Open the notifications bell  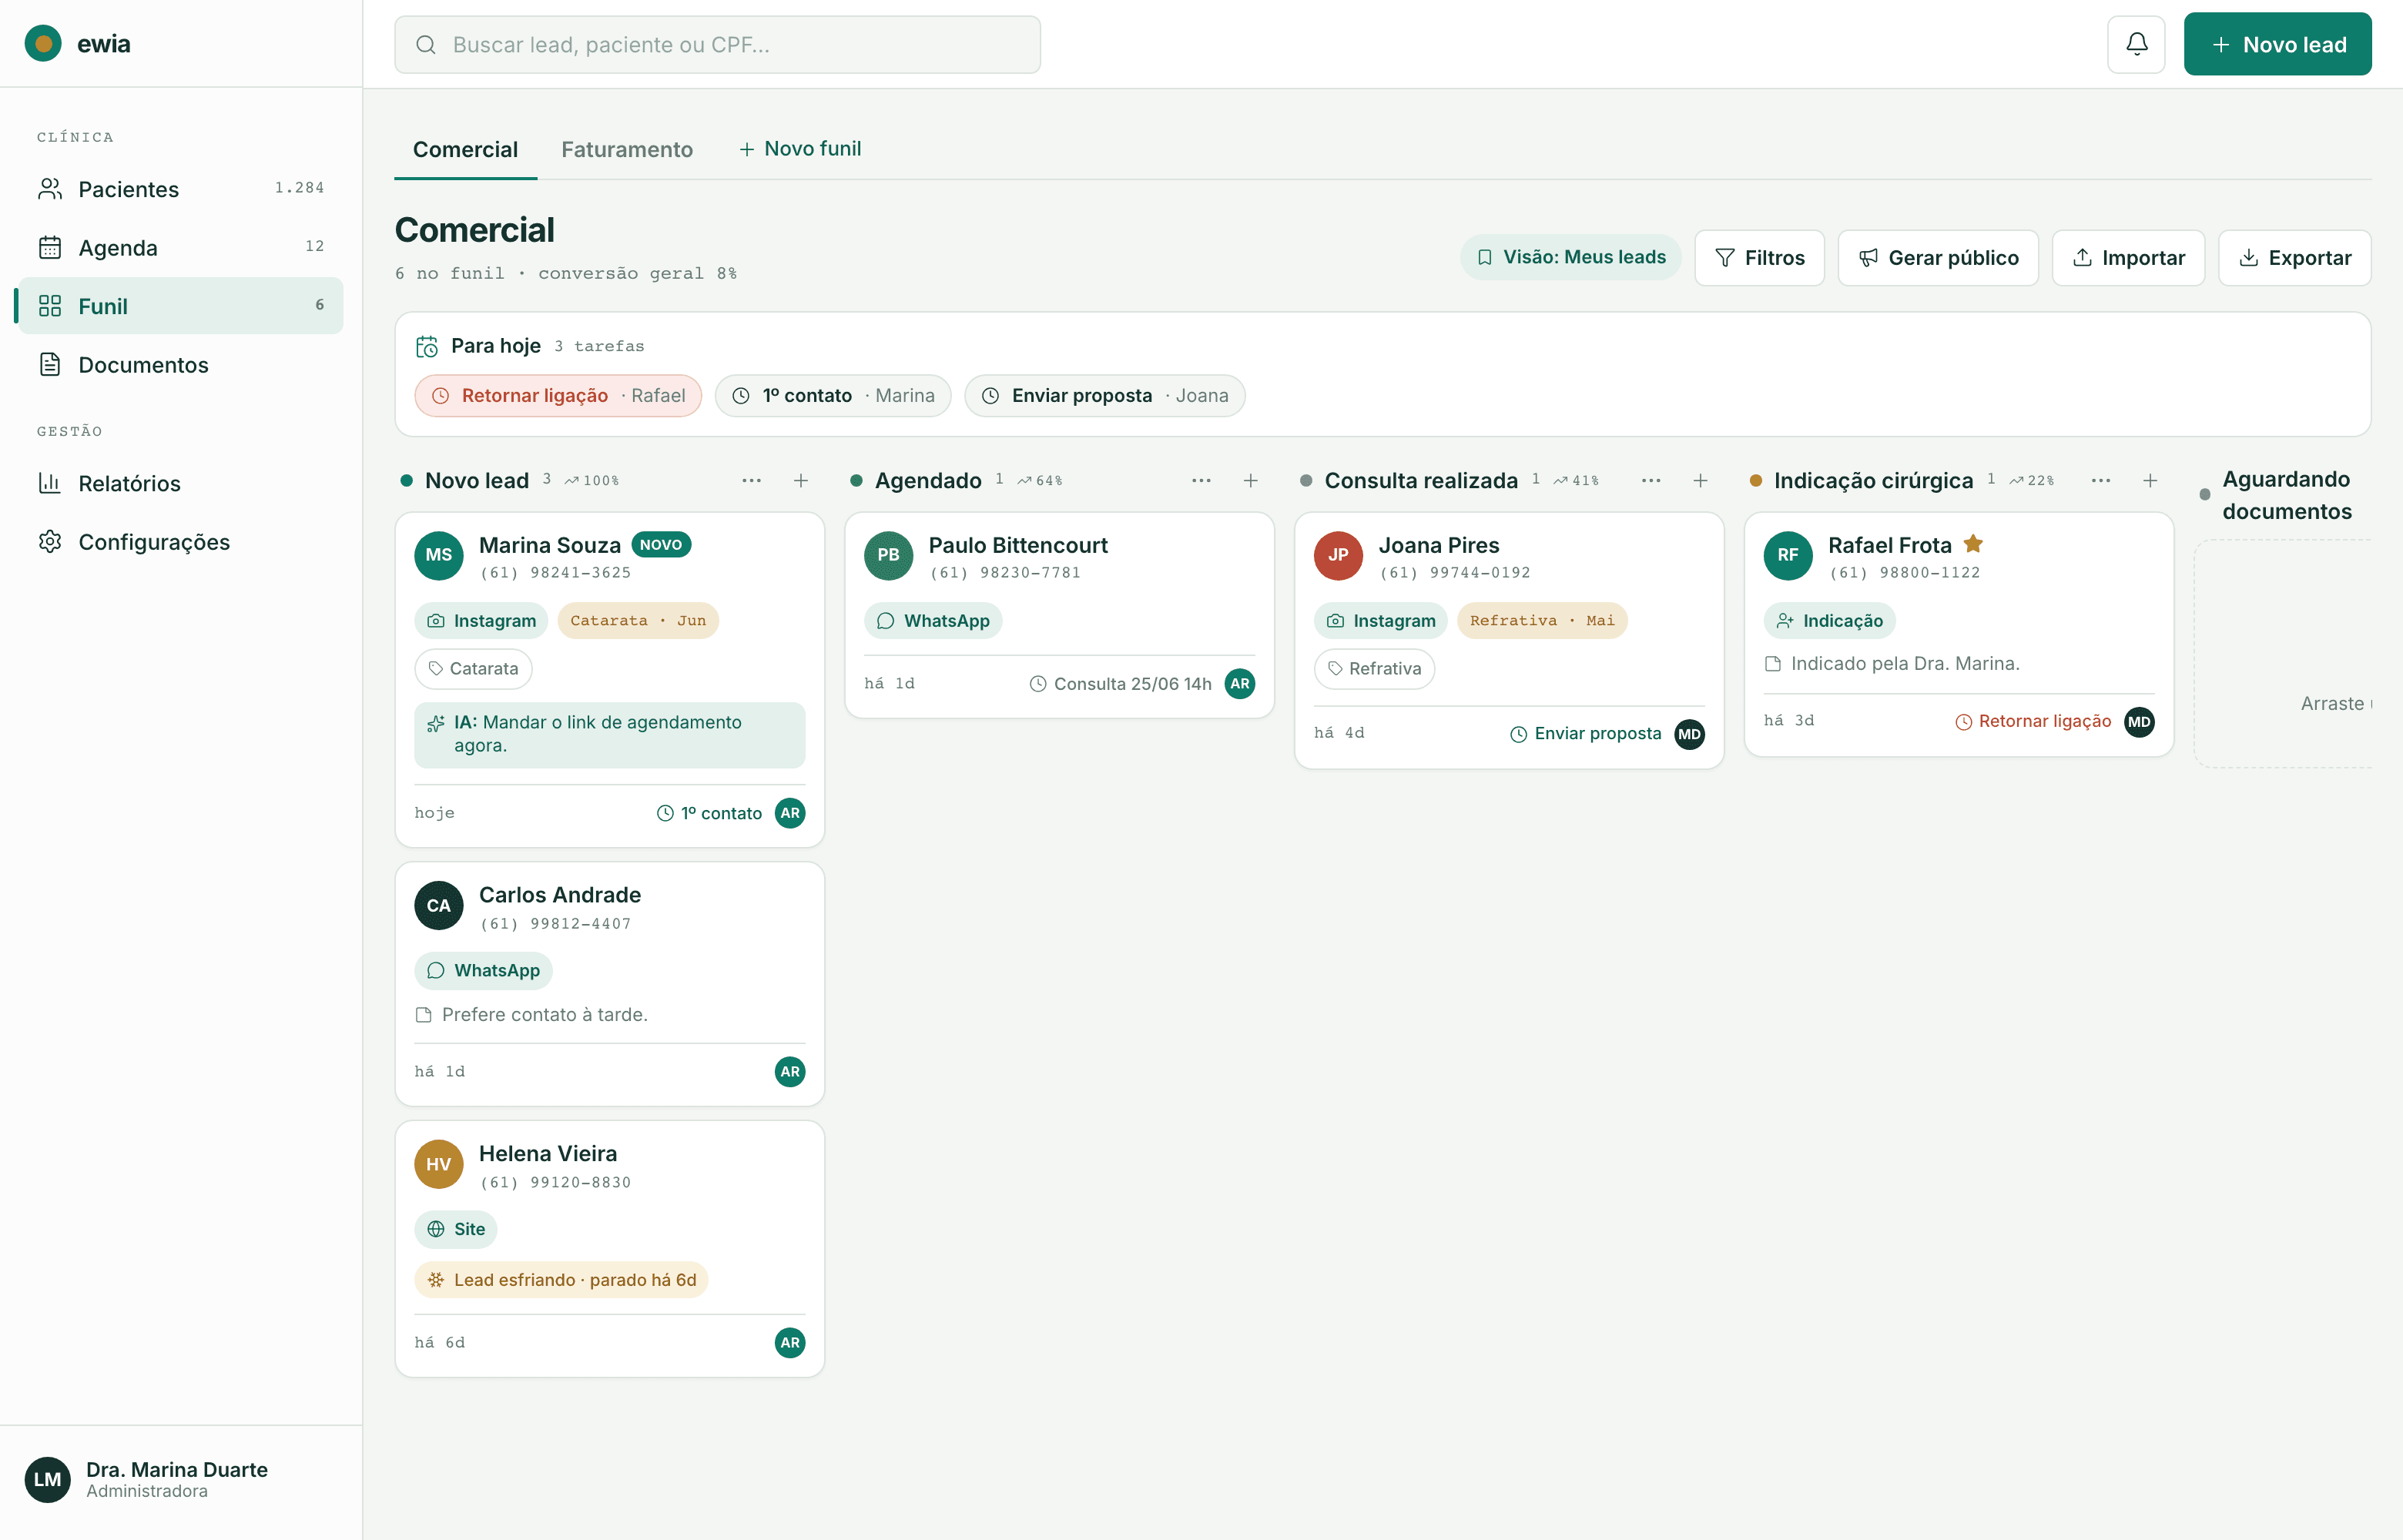pos(2136,44)
